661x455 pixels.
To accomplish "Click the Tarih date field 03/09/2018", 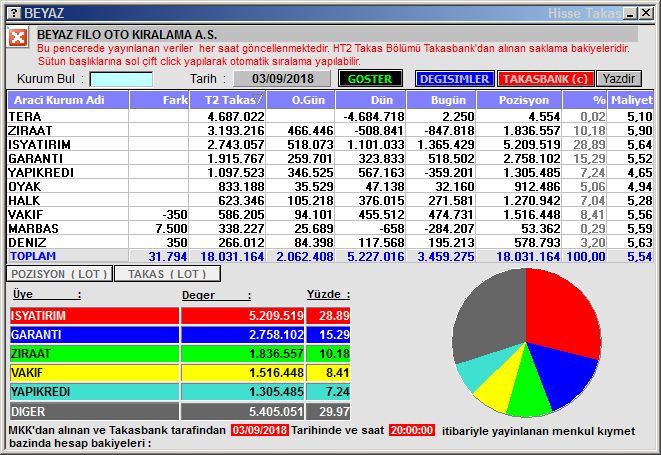I will [x=282, y=79].
